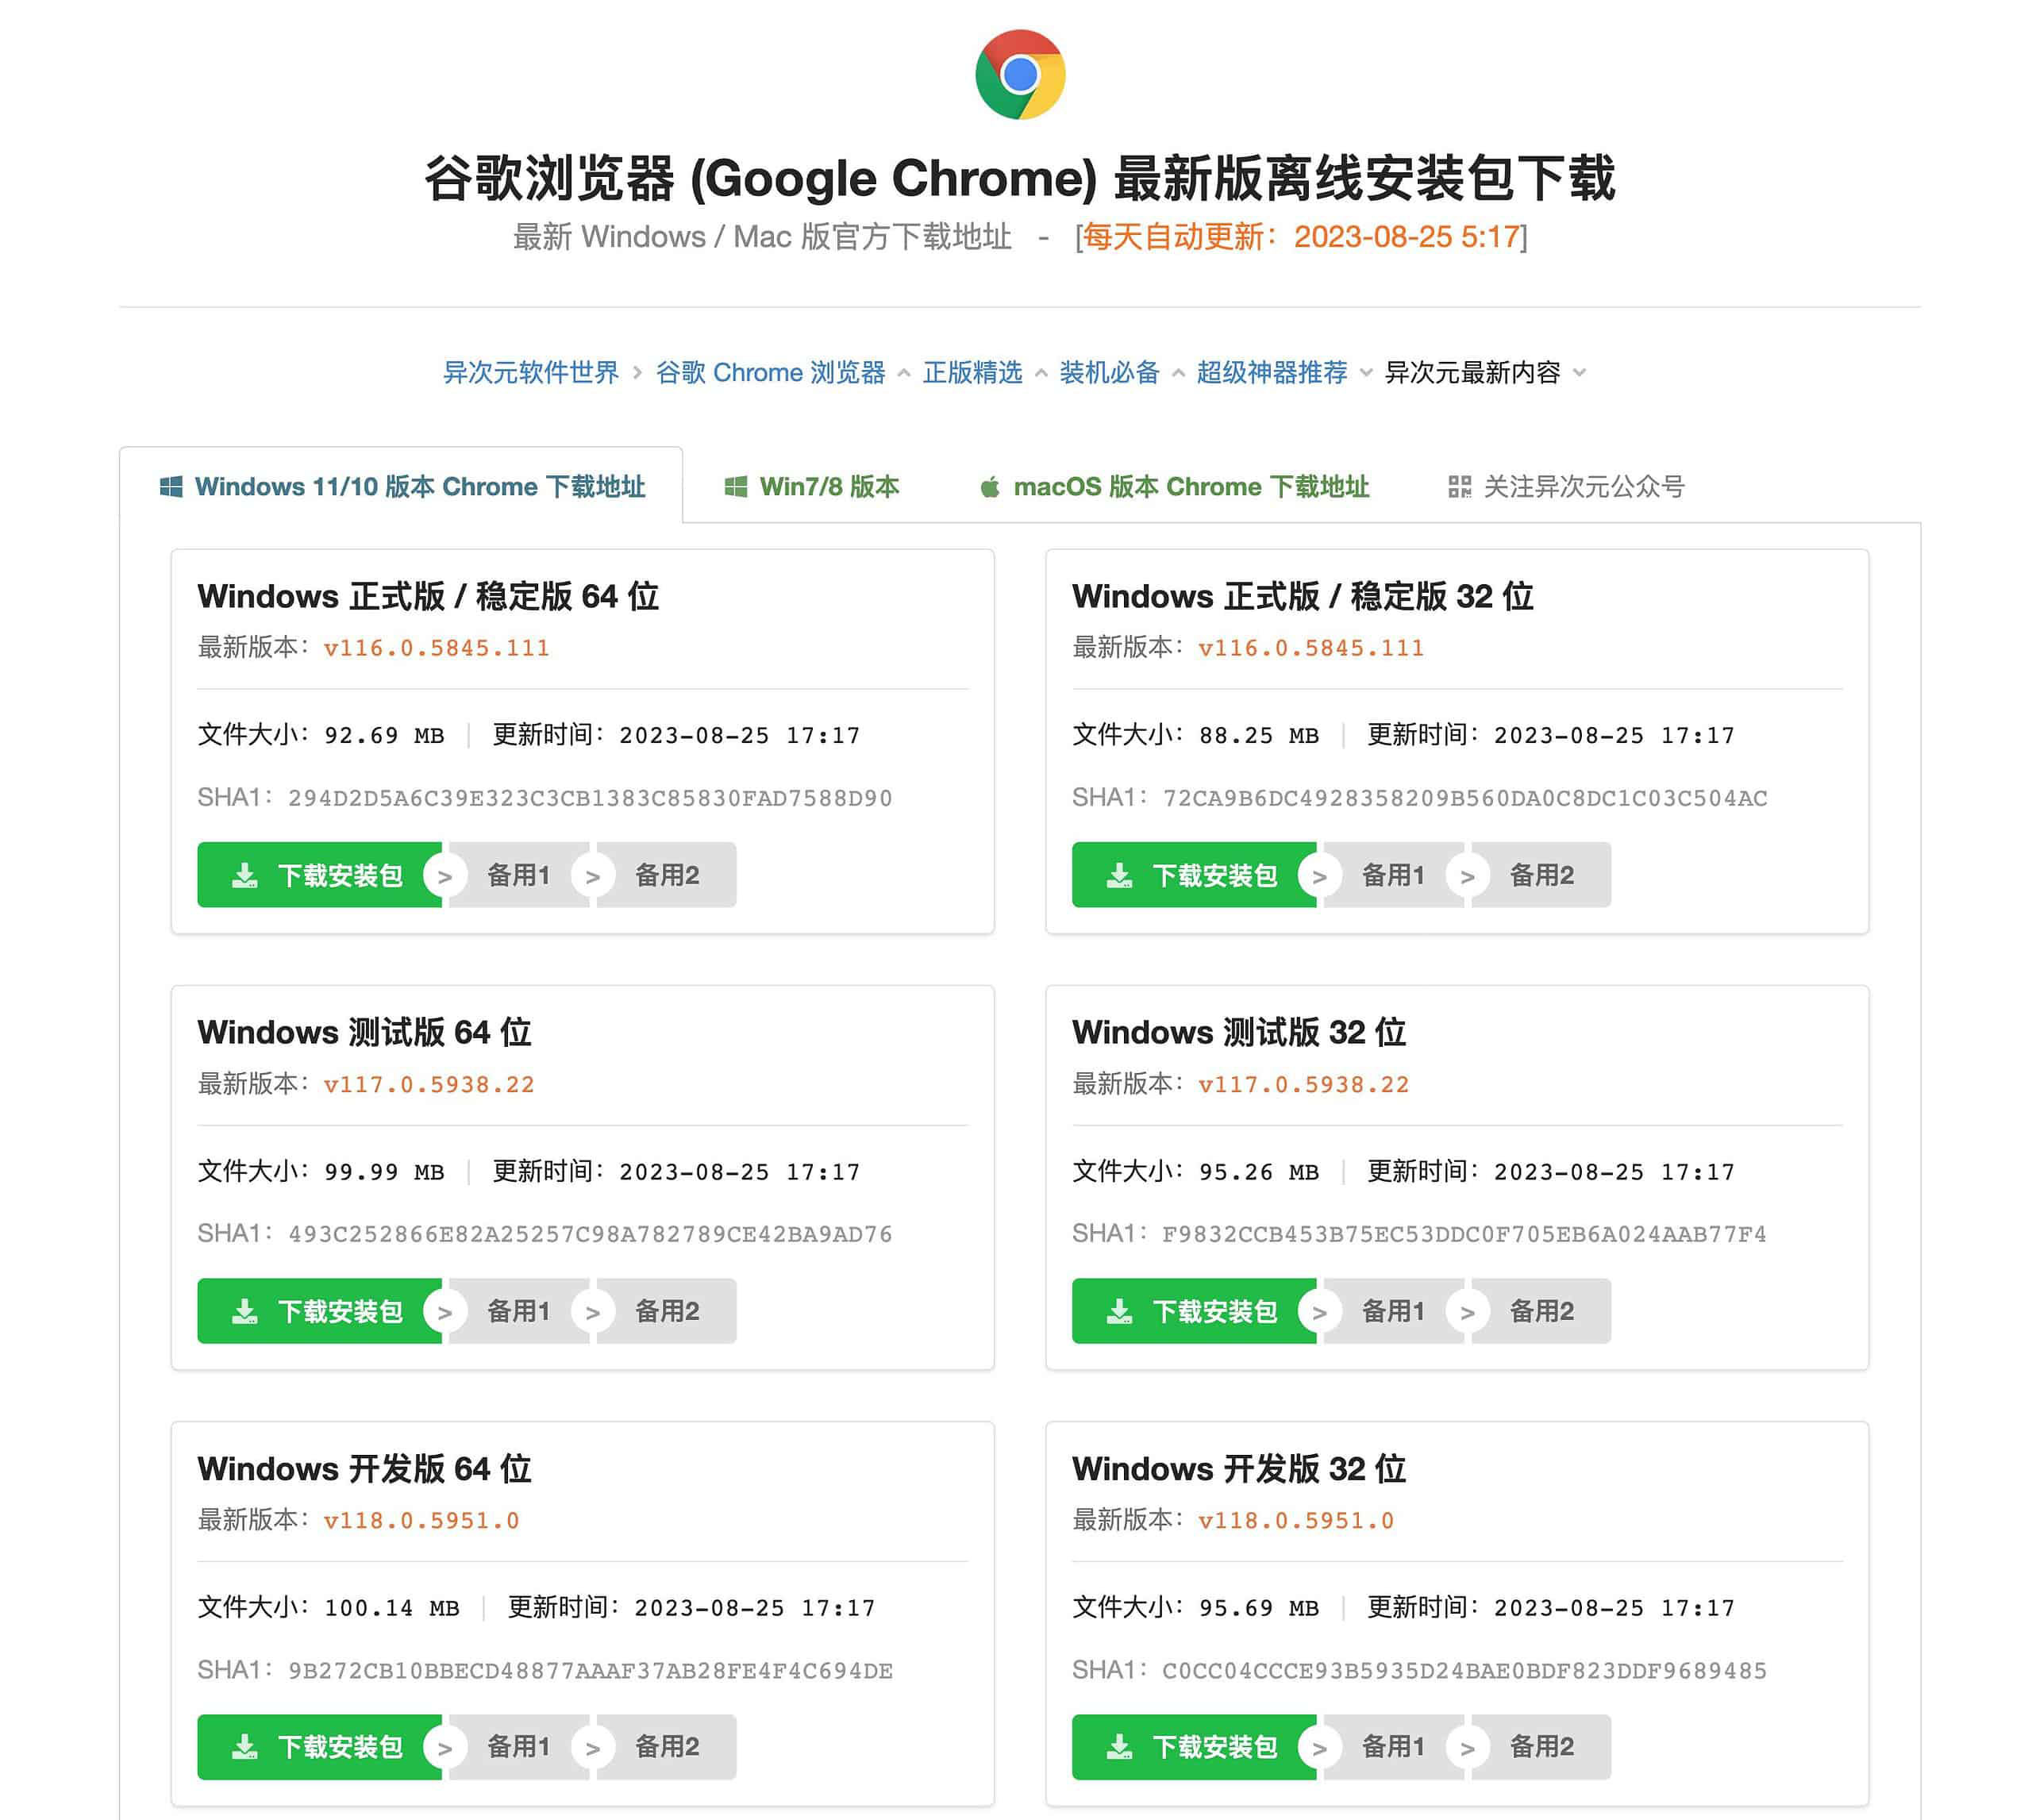The width and height of the screenshot is (2032, 1820).
Task: Use 备用2 mirror for 稳定版 64 位
Action: (x=667, y=875)
